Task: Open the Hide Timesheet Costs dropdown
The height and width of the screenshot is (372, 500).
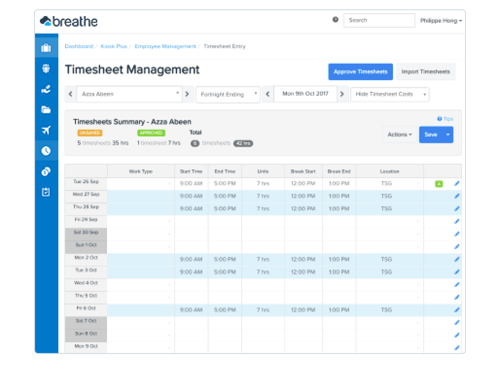Action: click(x=390, y=95)
